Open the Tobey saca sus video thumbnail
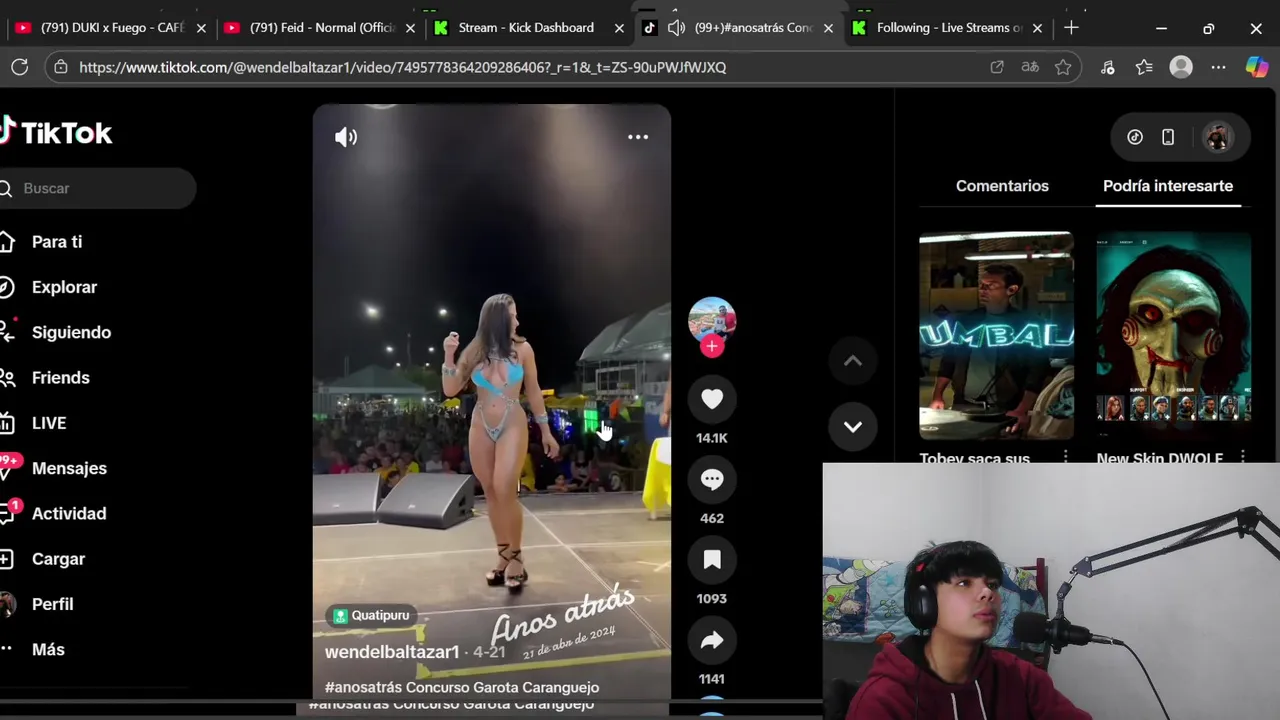The image size is (1280, 720). 996,336
